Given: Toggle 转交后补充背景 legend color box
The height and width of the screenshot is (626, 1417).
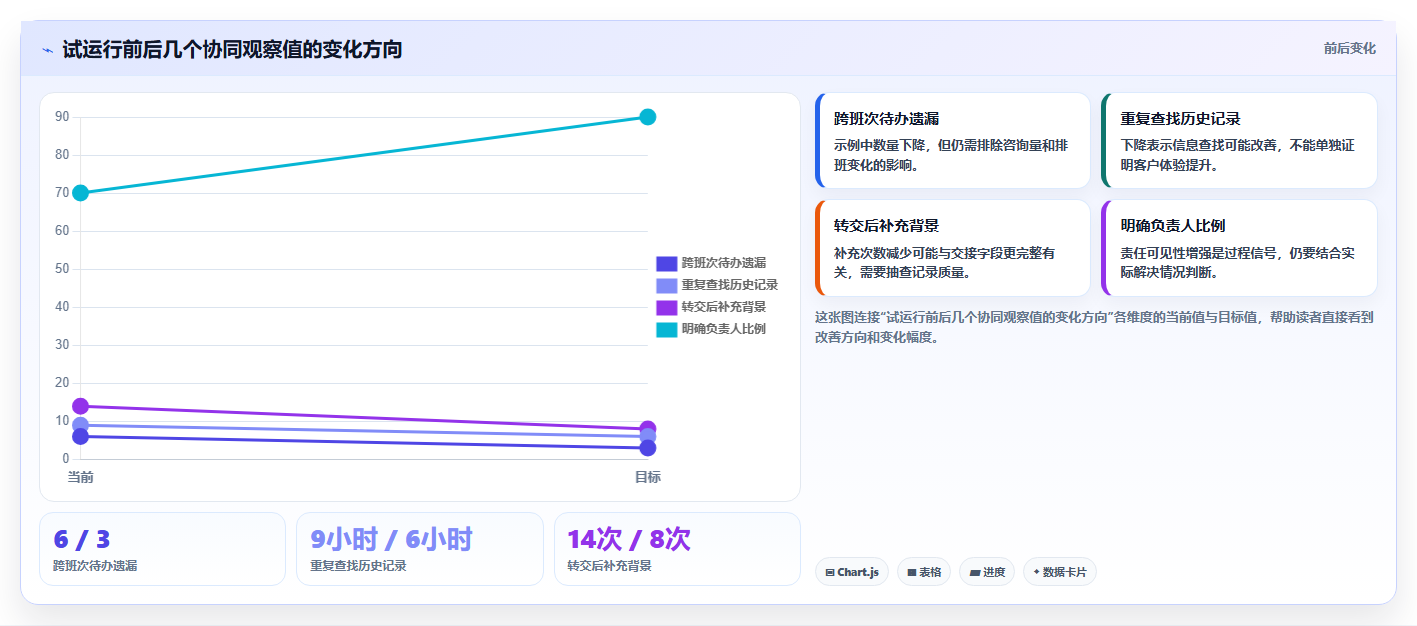Looking at the screenshot, I should [666, 307].
